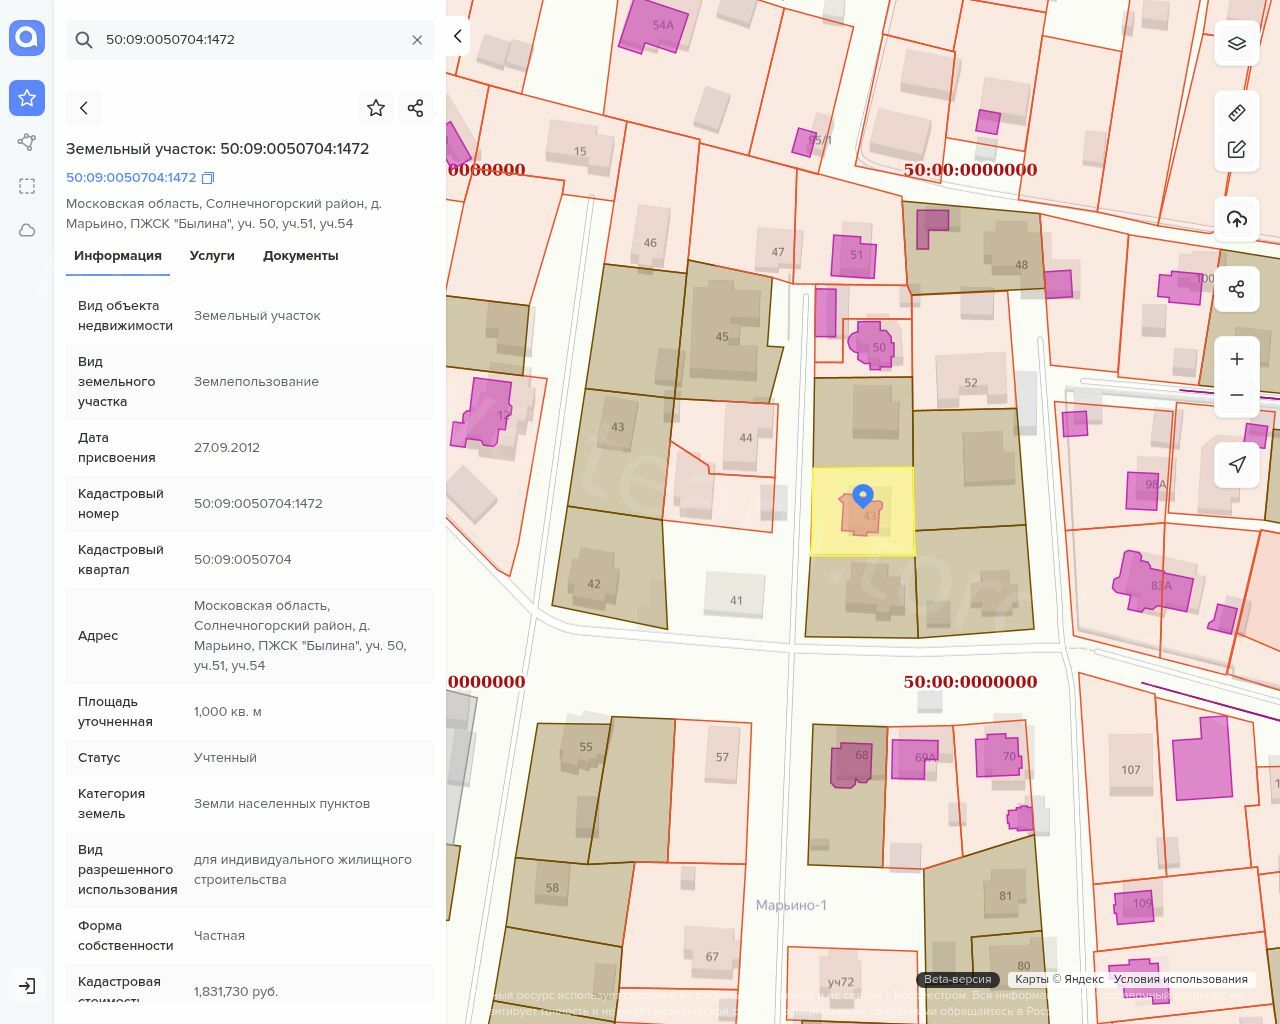Zoom out on the map

coord(1237,395)
